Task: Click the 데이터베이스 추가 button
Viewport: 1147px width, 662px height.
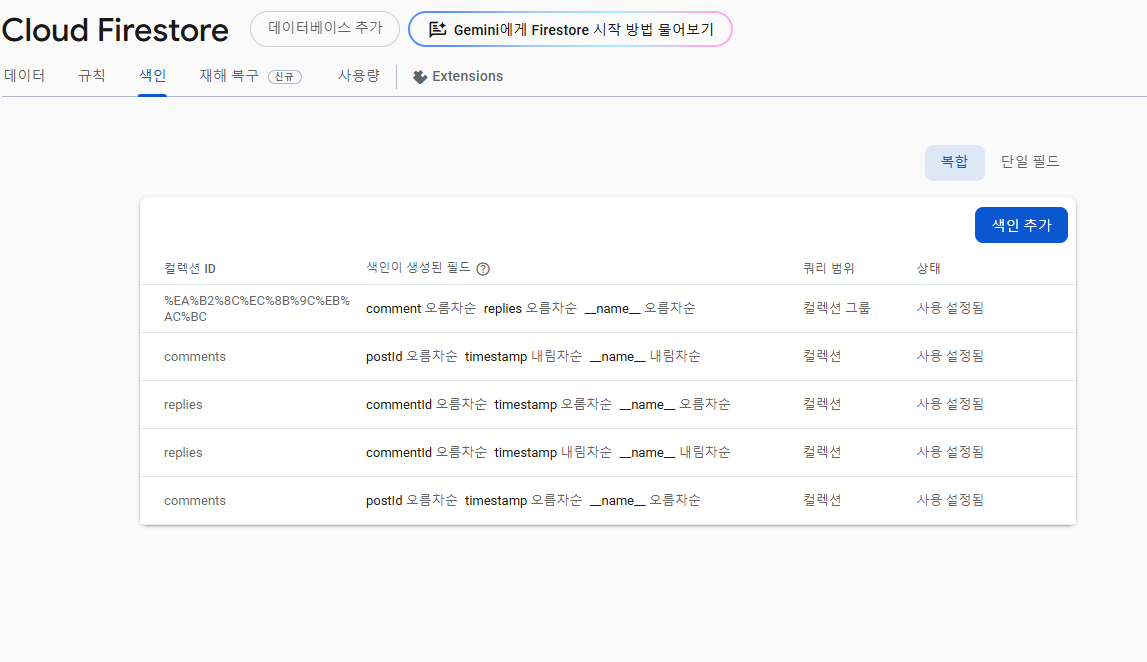Action: (x=325, y=29)
